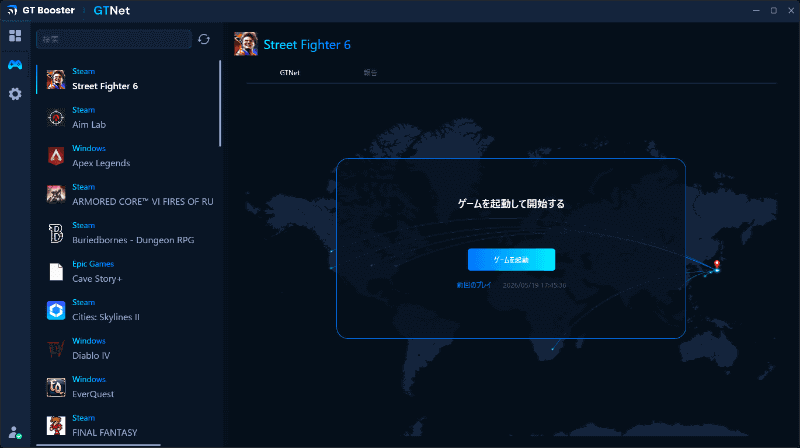This screenshot has height=448, width=800.
Task: Click the Cities: Skylines II icon
Action: click(x=56, y=310)
